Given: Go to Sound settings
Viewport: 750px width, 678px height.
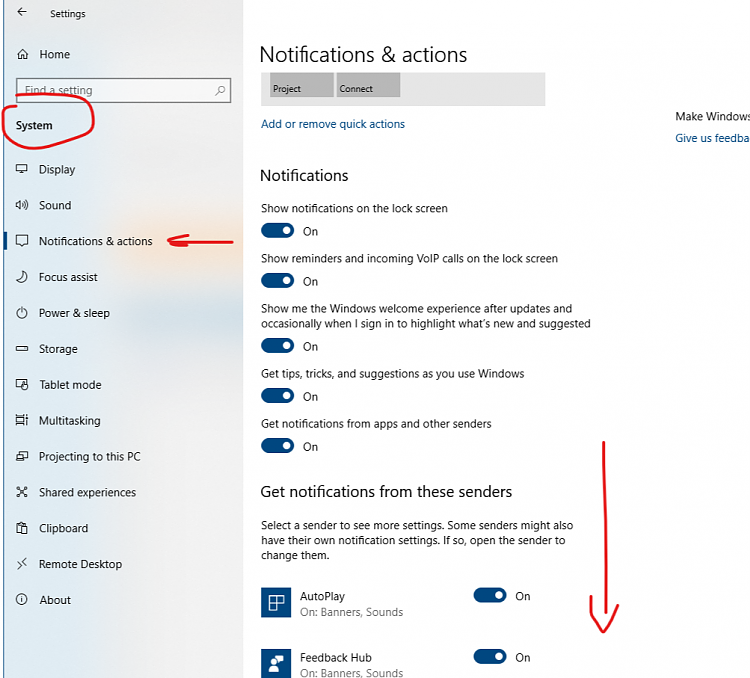Looking at the screenshot, I should pyautogui.click(x=55, y=205).
